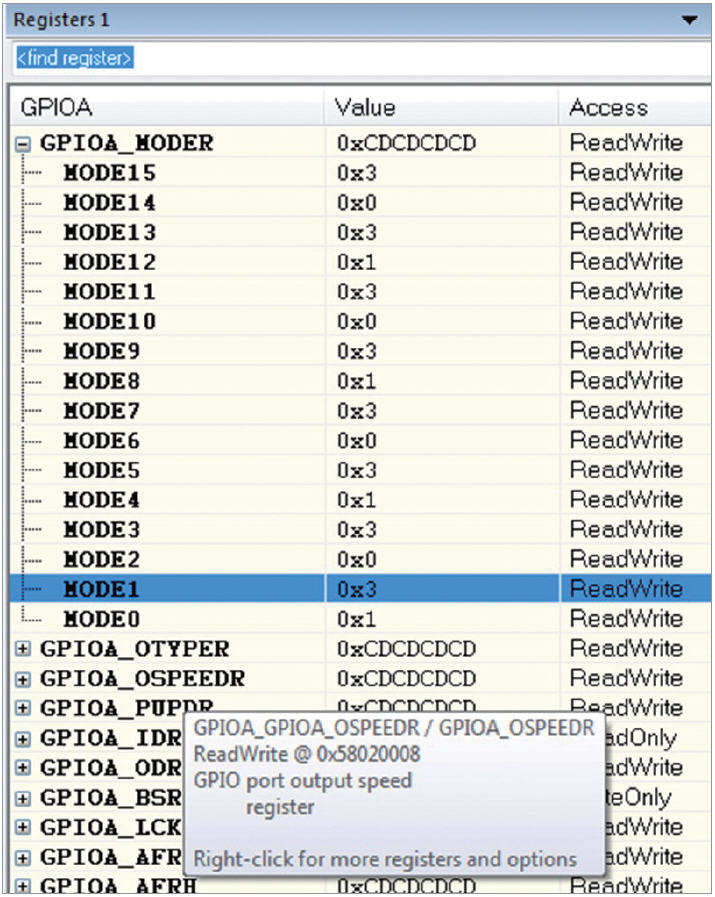Screen dimensions: 715x897
Task: Open the Registers 1 panel dropdown arrow
Action: (689, 20)
